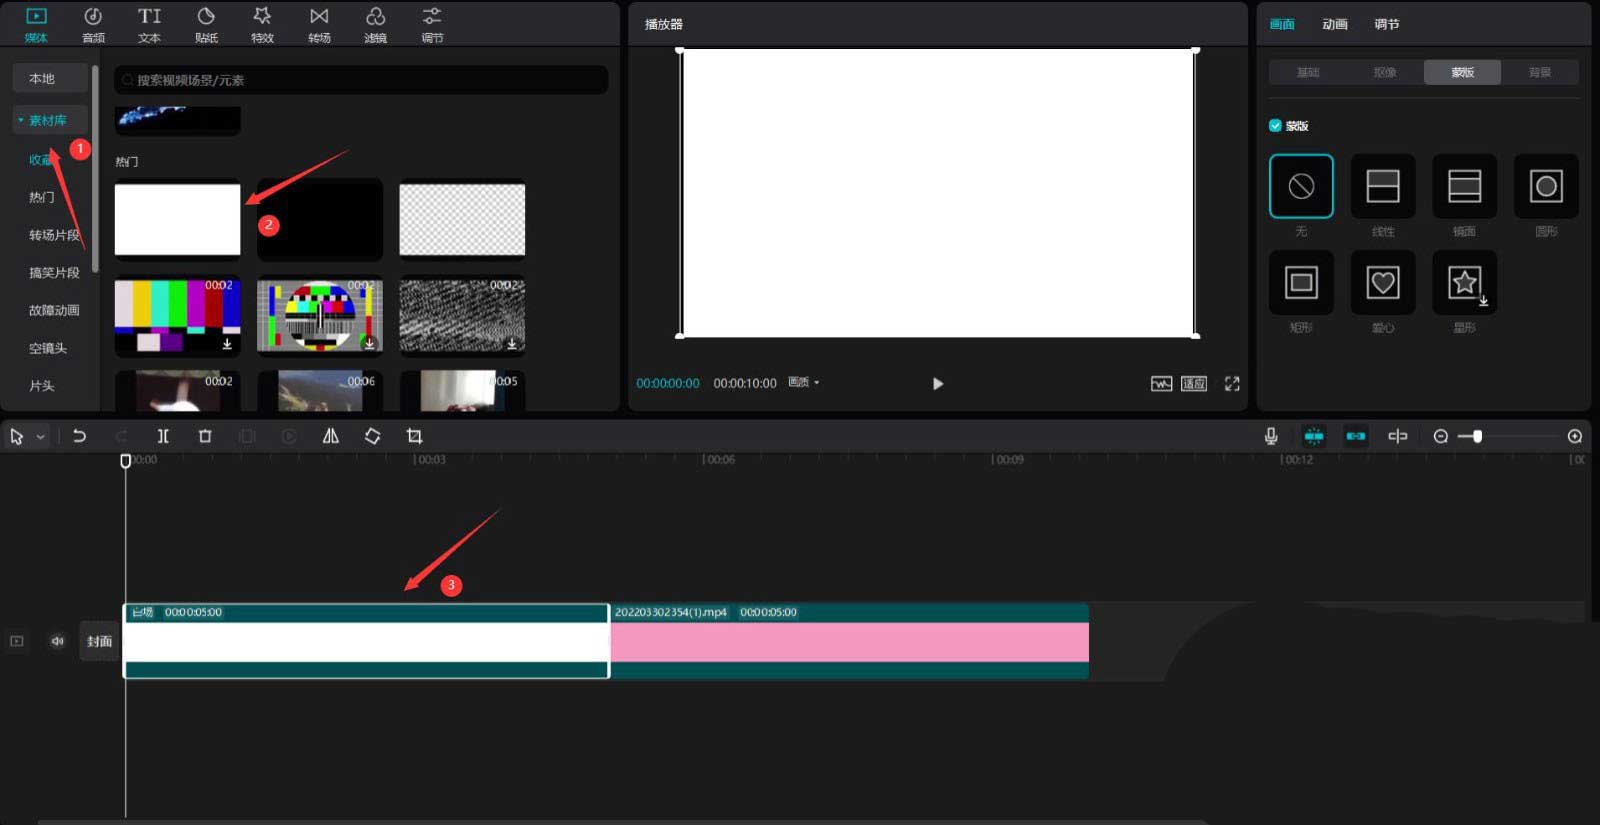The image size is (1600, 825).
Task: Download the color bars clip
Action: [x=227, y=344]
